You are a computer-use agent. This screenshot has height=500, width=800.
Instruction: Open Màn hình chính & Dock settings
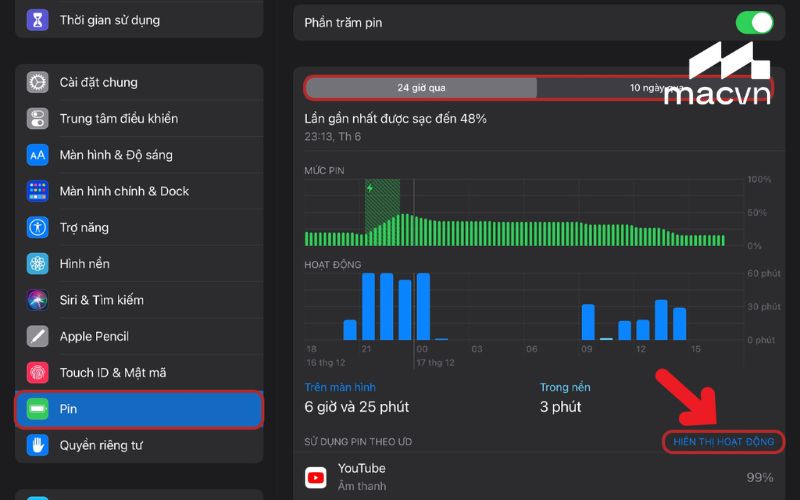click(x=139, y=191)
